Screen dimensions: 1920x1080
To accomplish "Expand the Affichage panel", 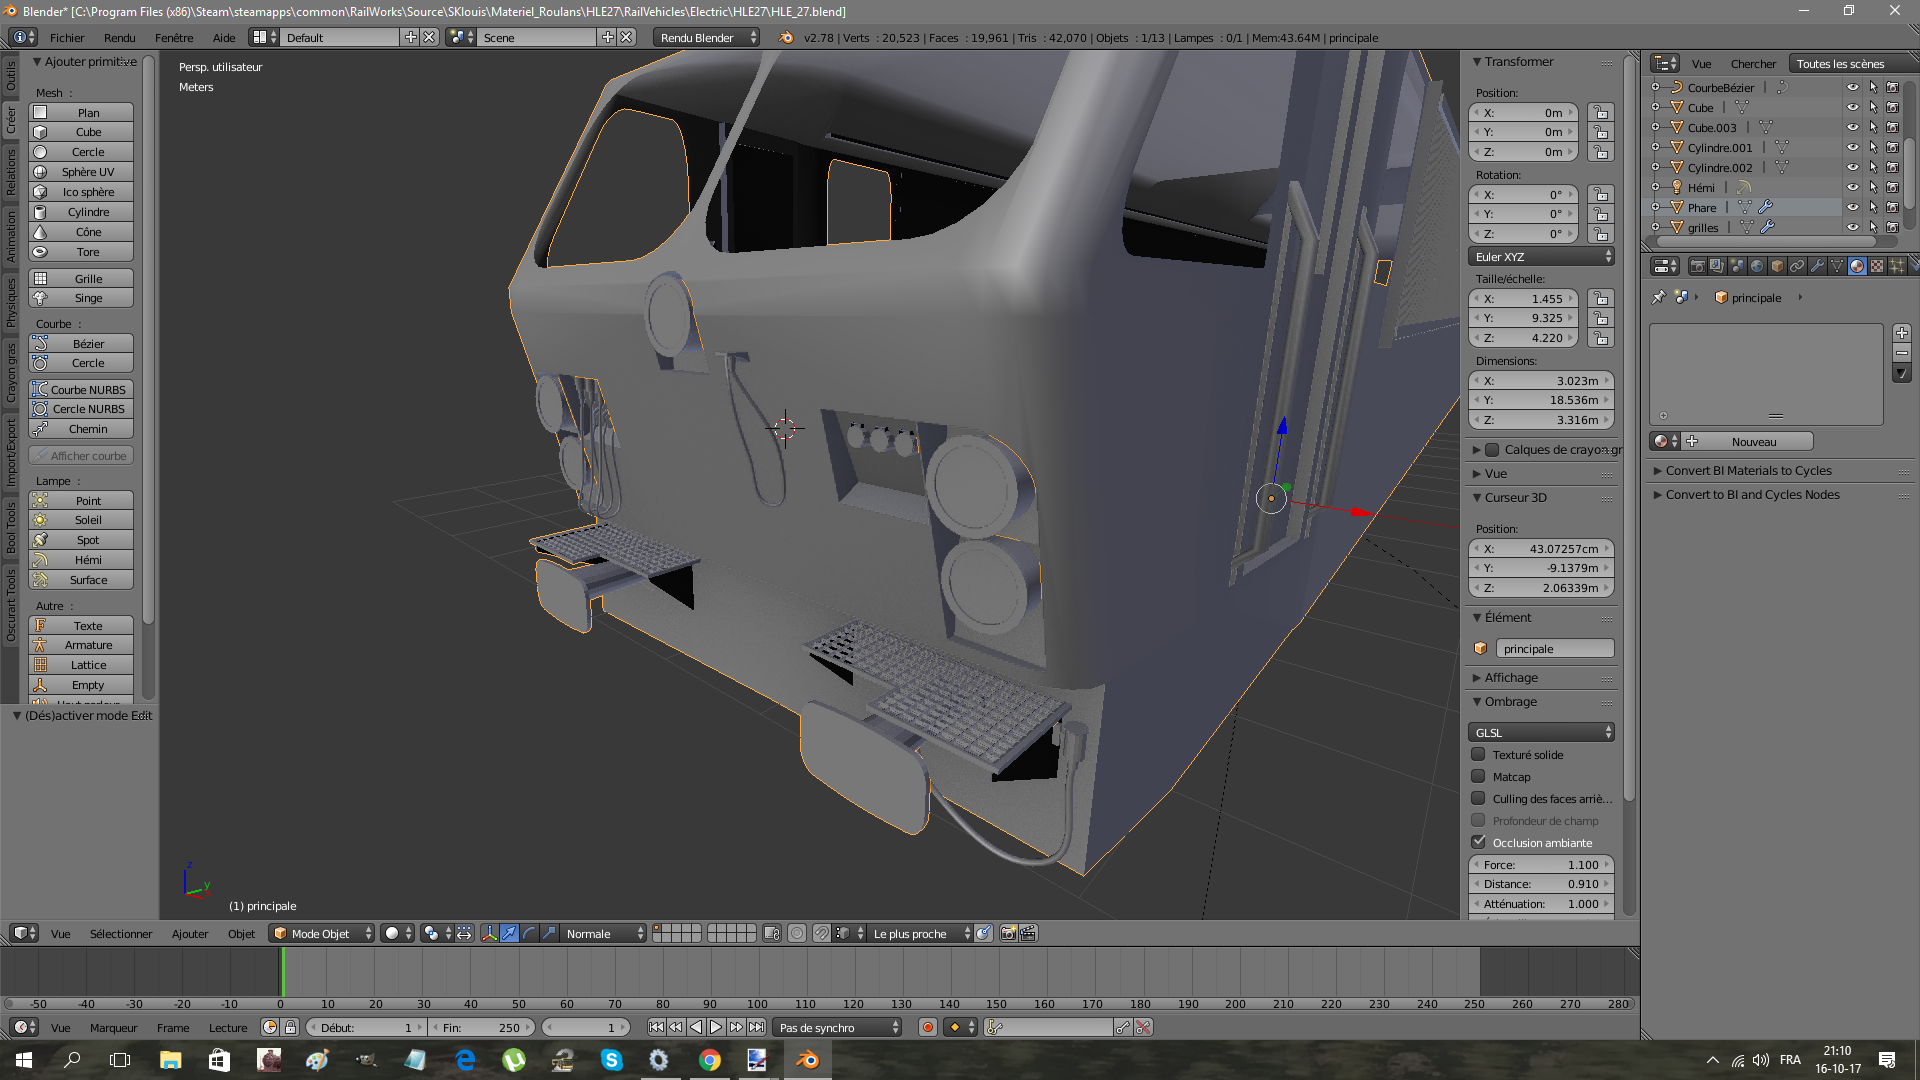I will (1510, 677).
